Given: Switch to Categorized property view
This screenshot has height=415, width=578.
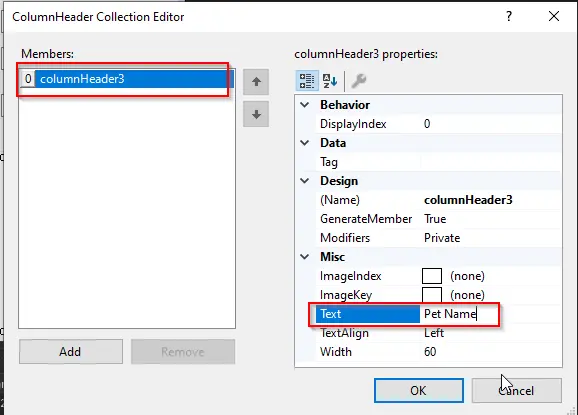Looking at the screenshot, I should point(307,81).
